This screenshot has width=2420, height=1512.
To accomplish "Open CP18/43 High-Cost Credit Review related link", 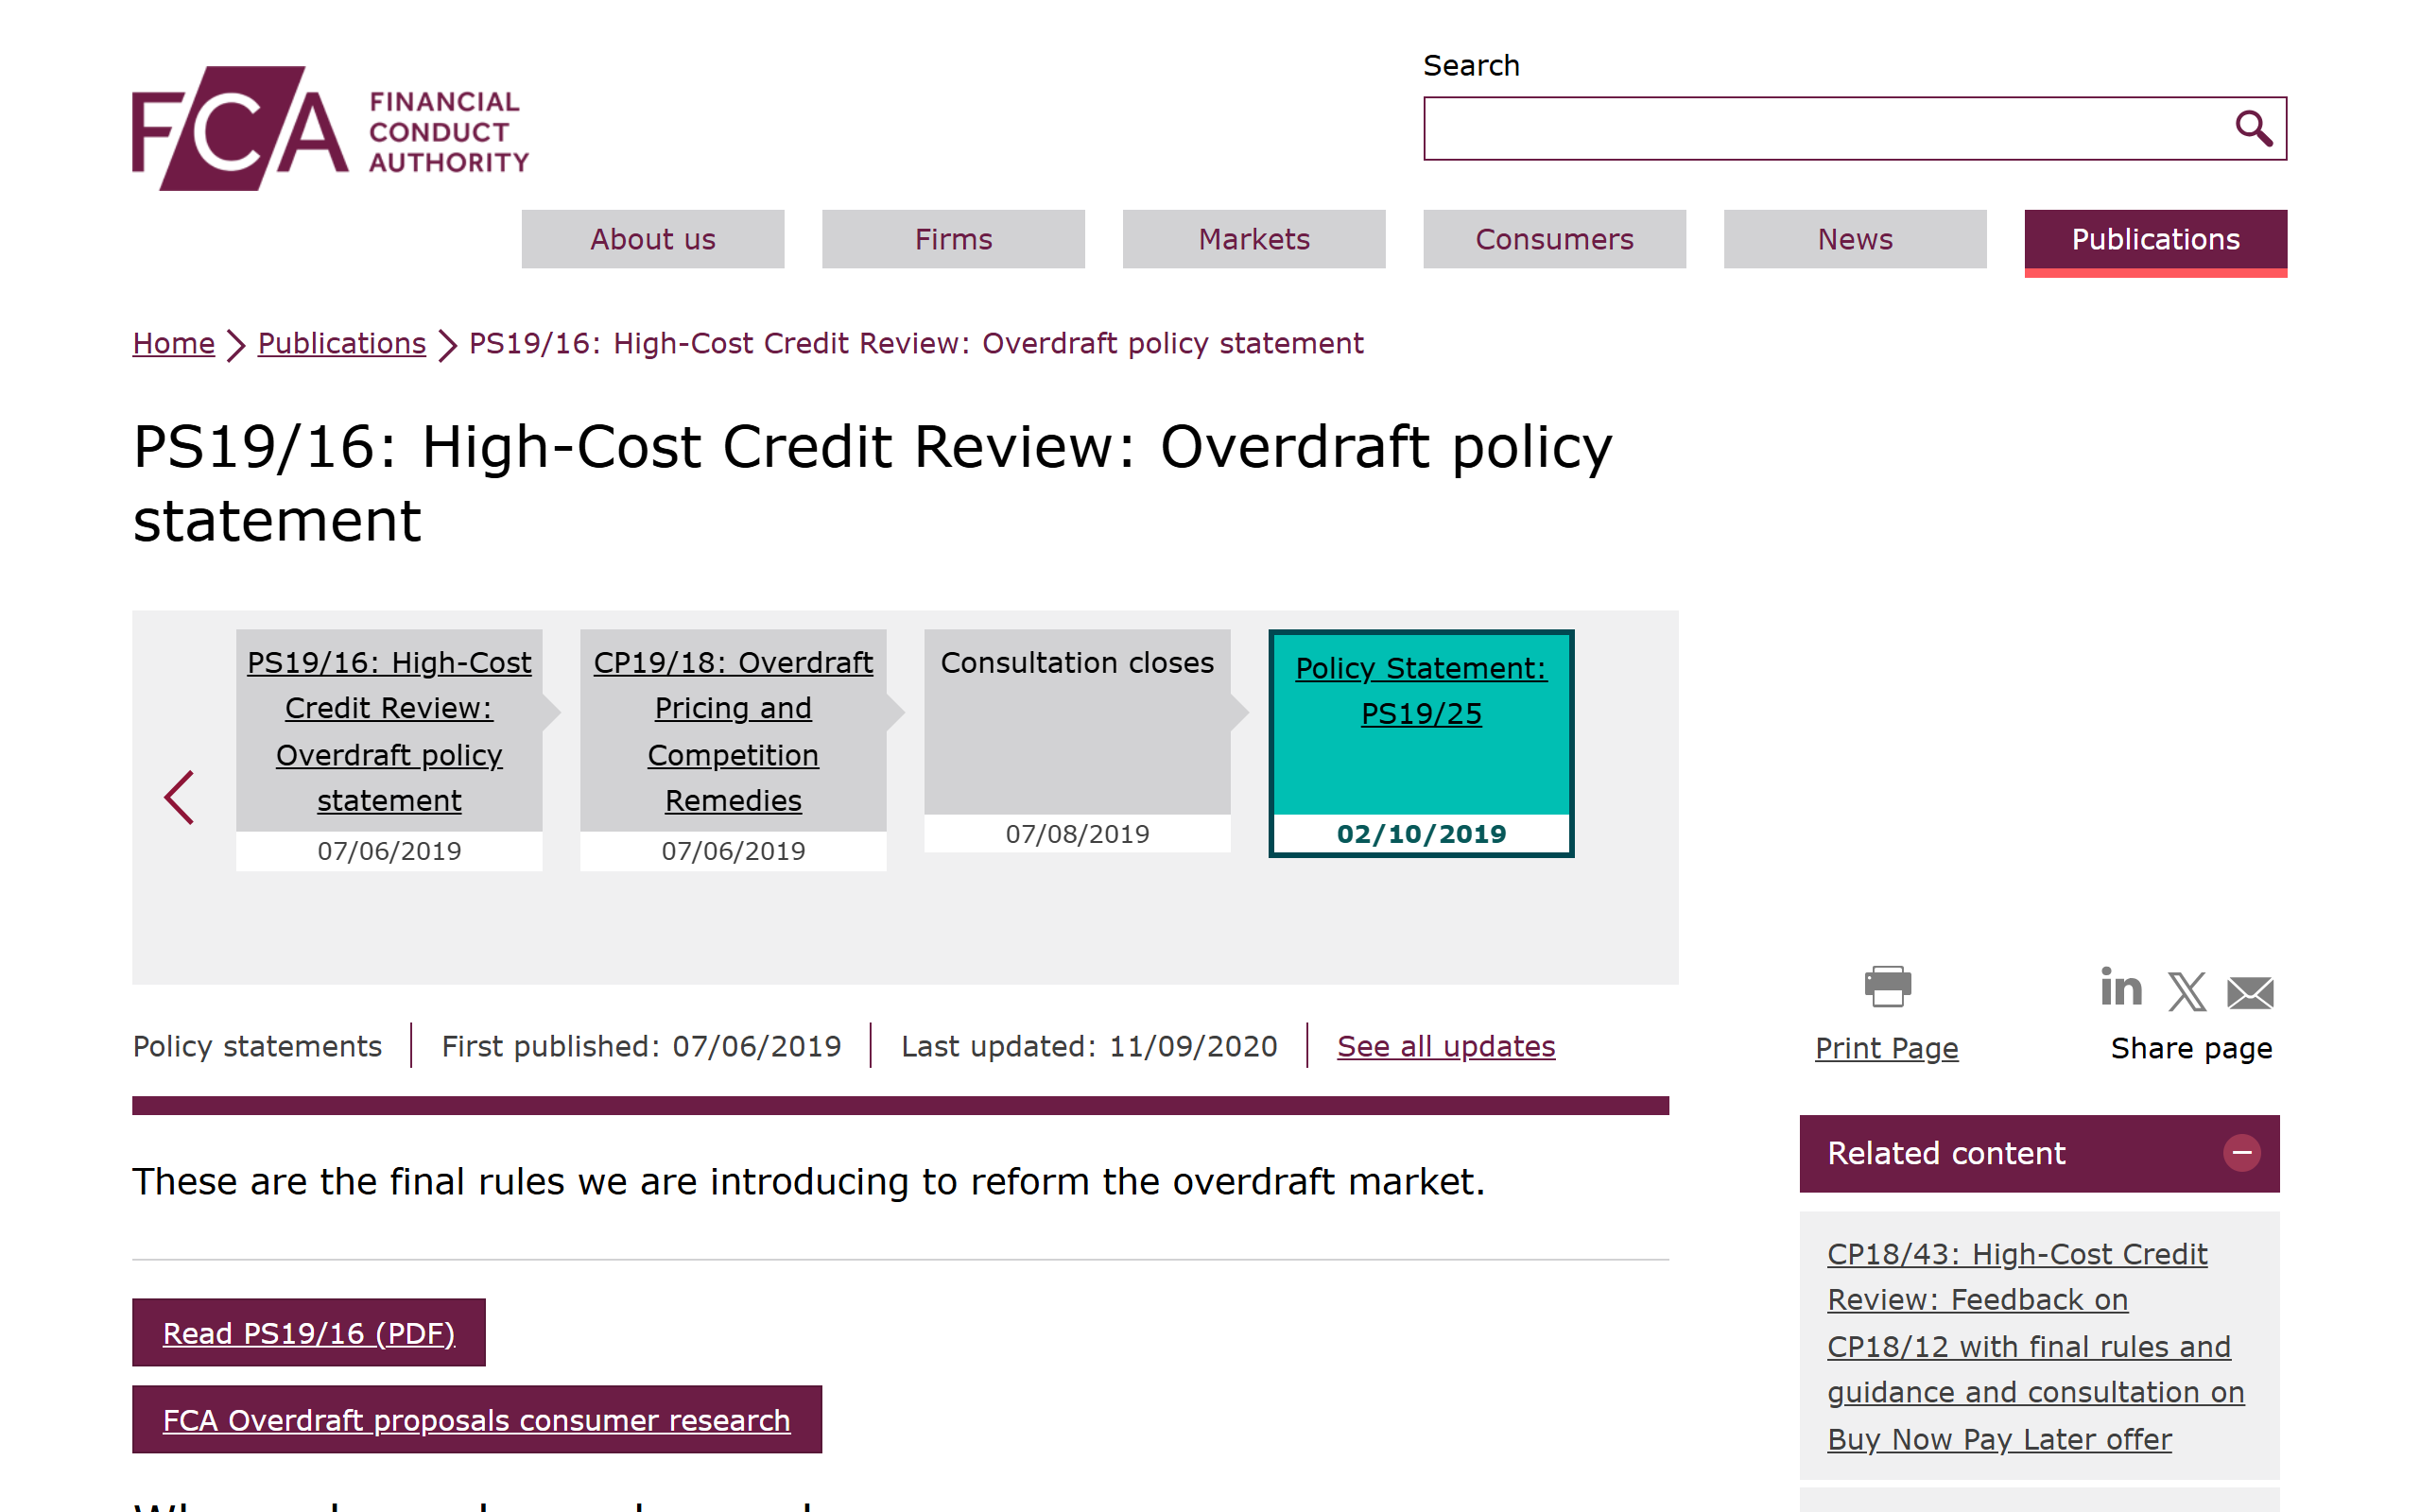I will [x=2035, y=1346].
